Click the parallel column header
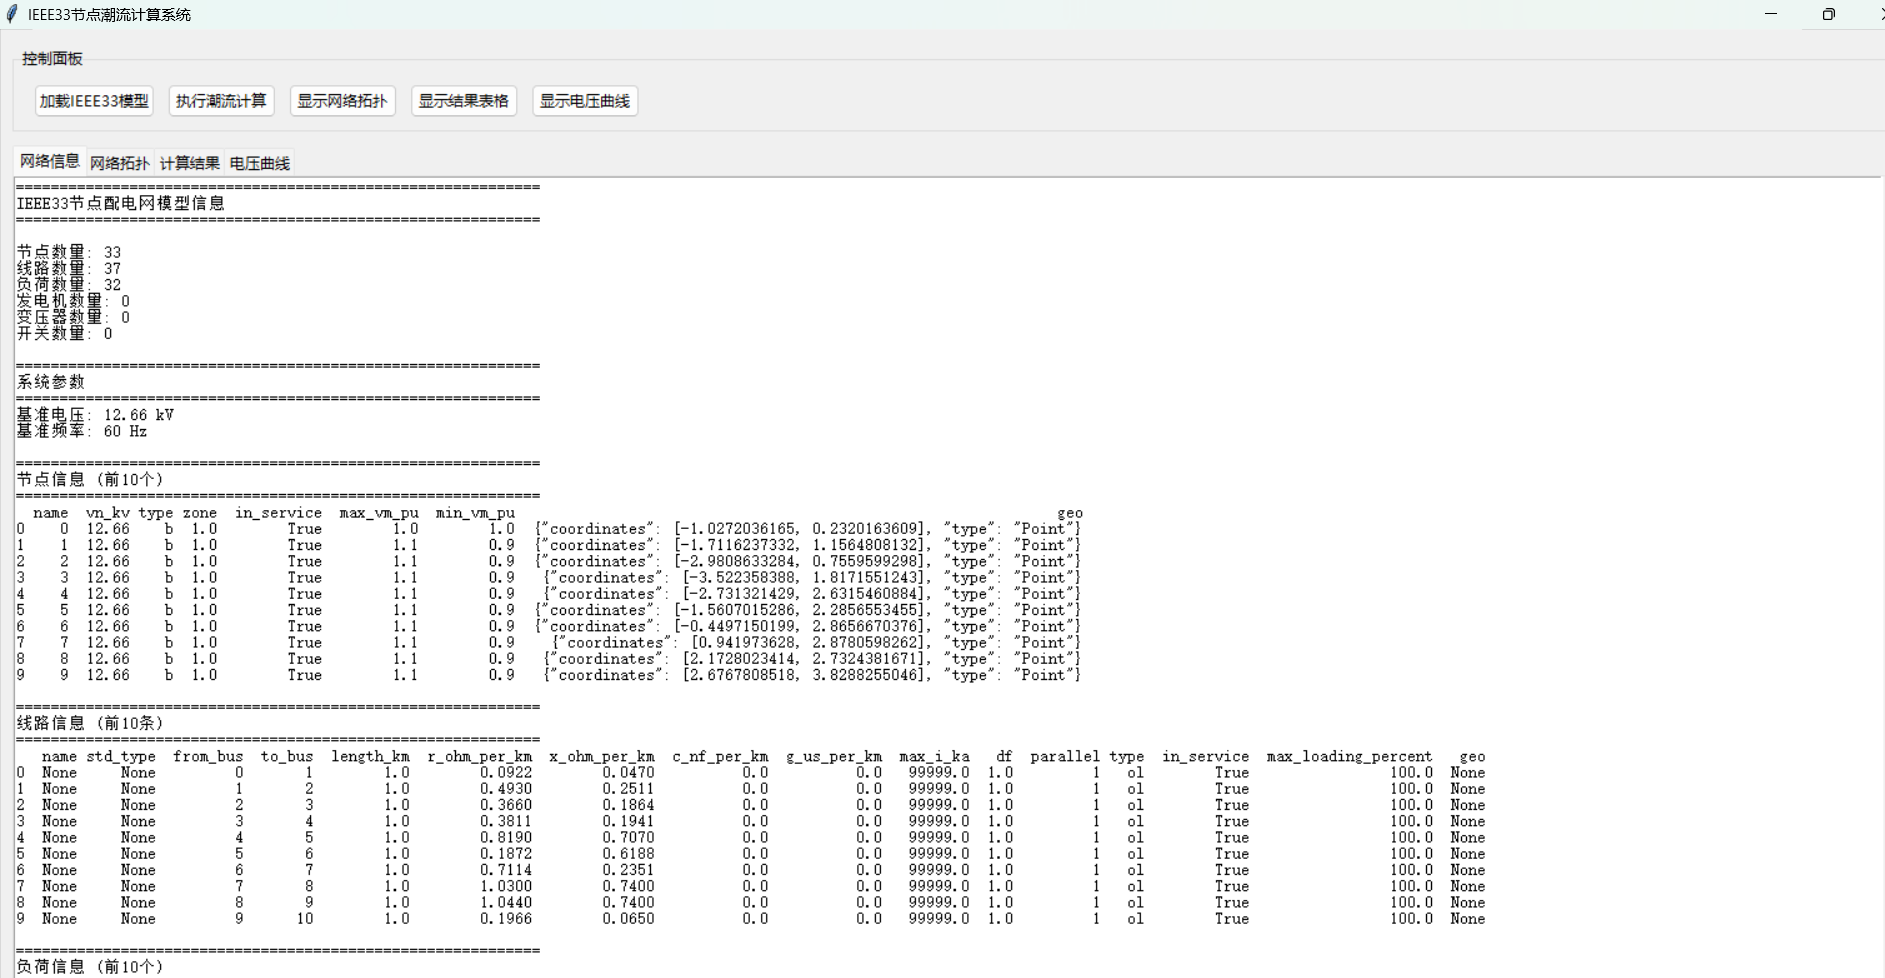Viewport: 1885px width, 978px height. coord(1065,757)
